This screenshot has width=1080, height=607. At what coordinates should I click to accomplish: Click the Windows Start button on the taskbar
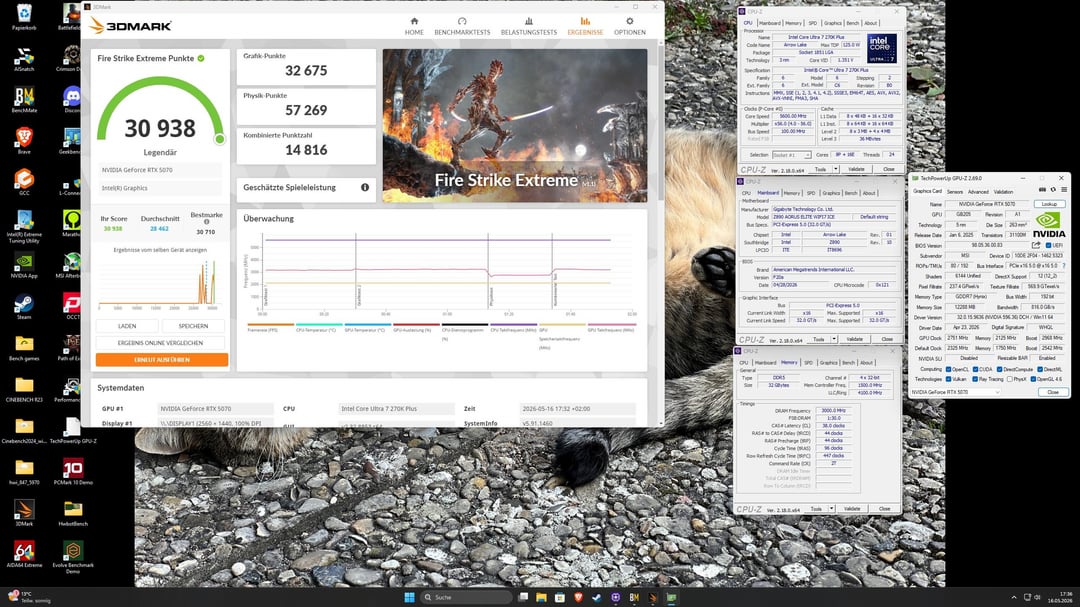409,597
